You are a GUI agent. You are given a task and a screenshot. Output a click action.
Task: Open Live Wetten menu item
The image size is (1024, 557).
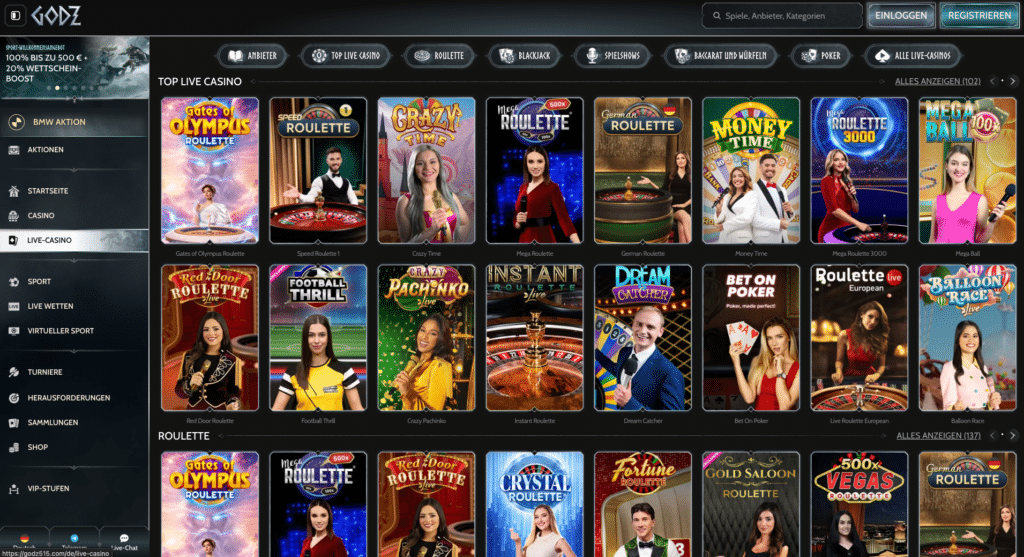(50, 306)
